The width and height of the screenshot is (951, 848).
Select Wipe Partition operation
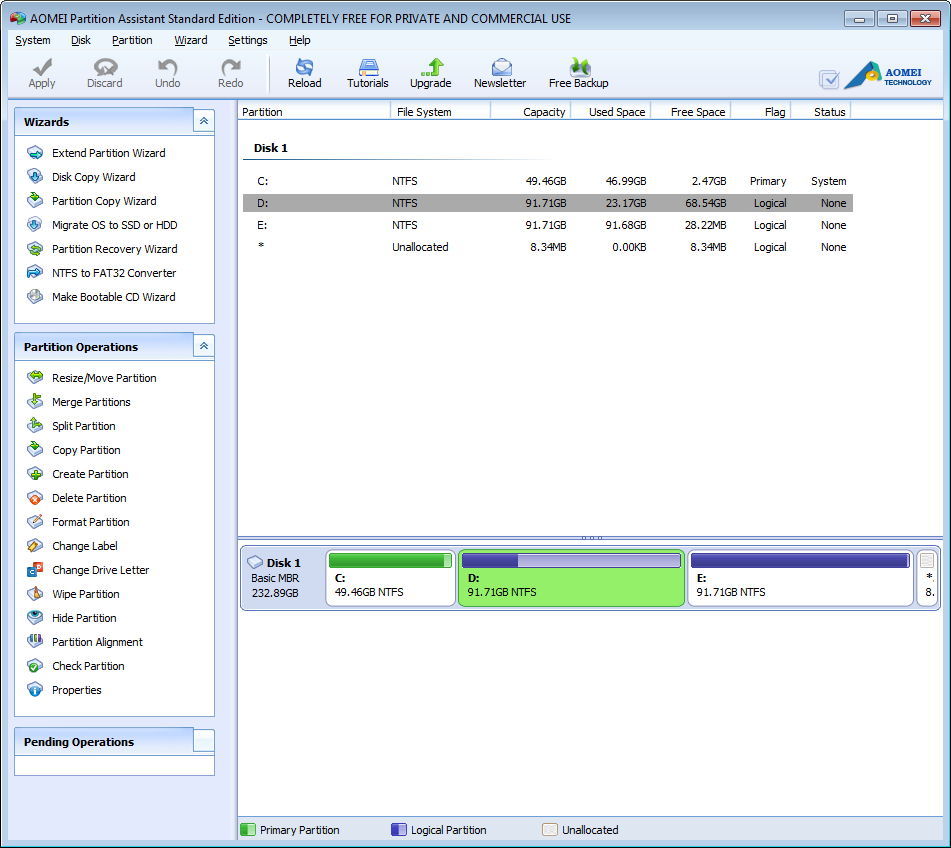[86, 594]
